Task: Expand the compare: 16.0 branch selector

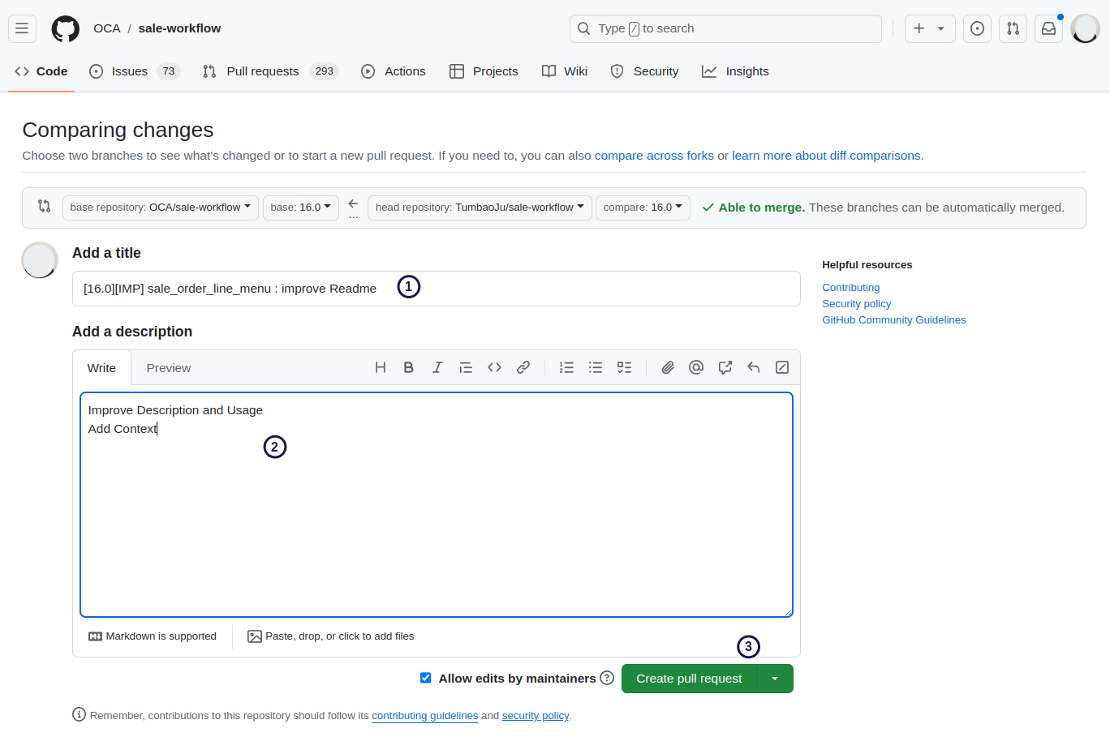Action: tap(643, 208)
